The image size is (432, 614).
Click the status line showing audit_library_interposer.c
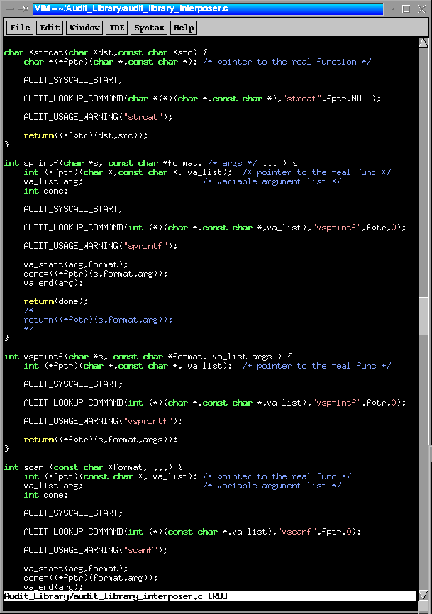click(x=210, y=596)
